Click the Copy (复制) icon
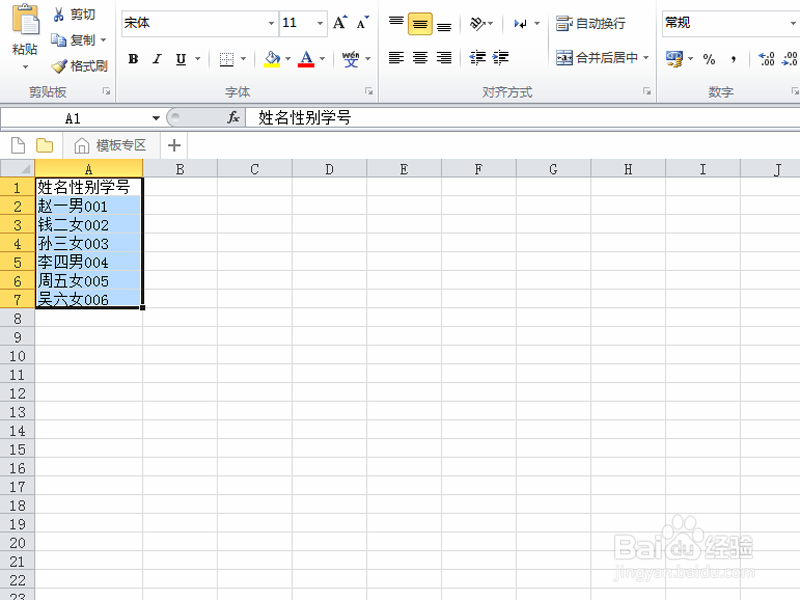 (59, 40)
